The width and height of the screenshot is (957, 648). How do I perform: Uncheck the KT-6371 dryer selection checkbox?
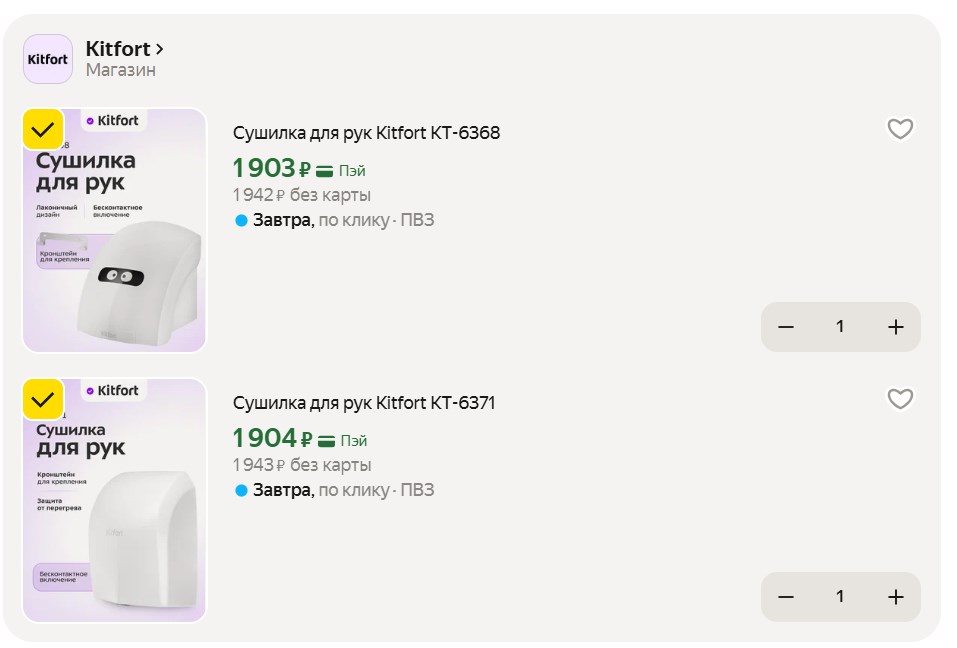coord(43,400)
